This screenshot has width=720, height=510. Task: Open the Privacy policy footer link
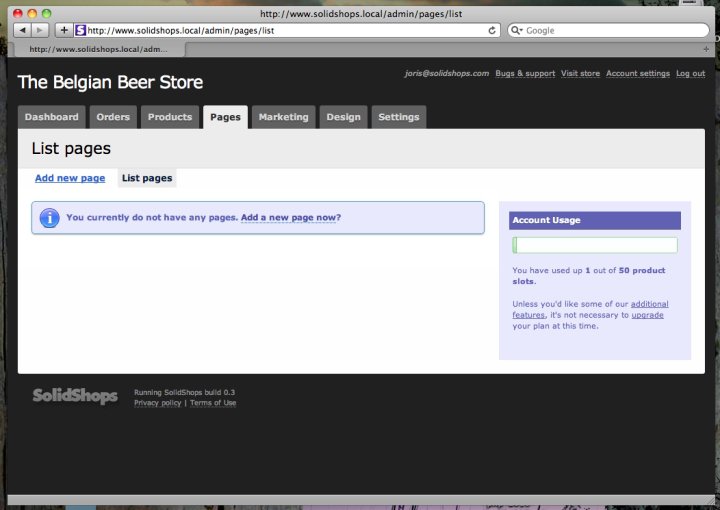pyautogui.click(x=158, y=403)
